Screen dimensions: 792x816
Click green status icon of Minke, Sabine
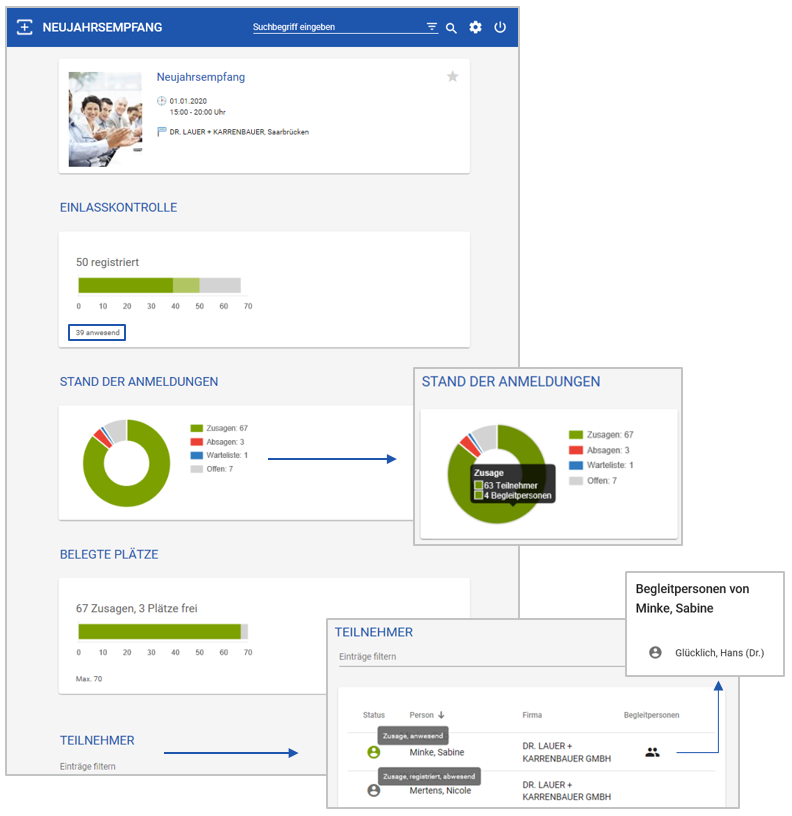point(374,752)
